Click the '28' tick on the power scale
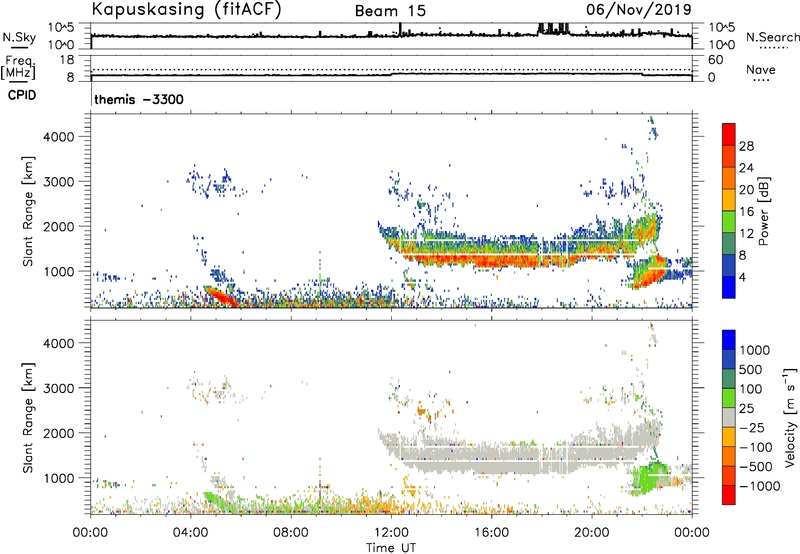 click(x=746, y=146)
